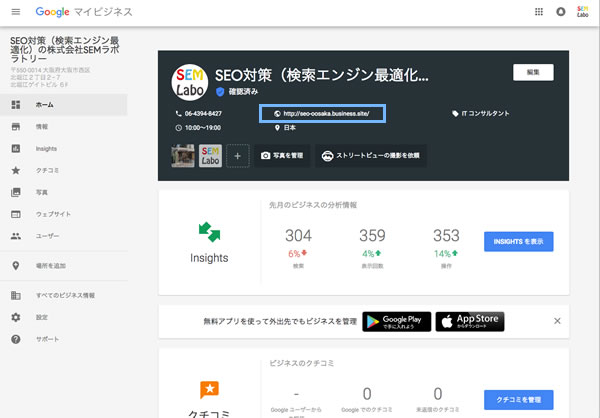Screen dimensions: 600x418
Task: Open the ホーム menu item
Action: 64,104
